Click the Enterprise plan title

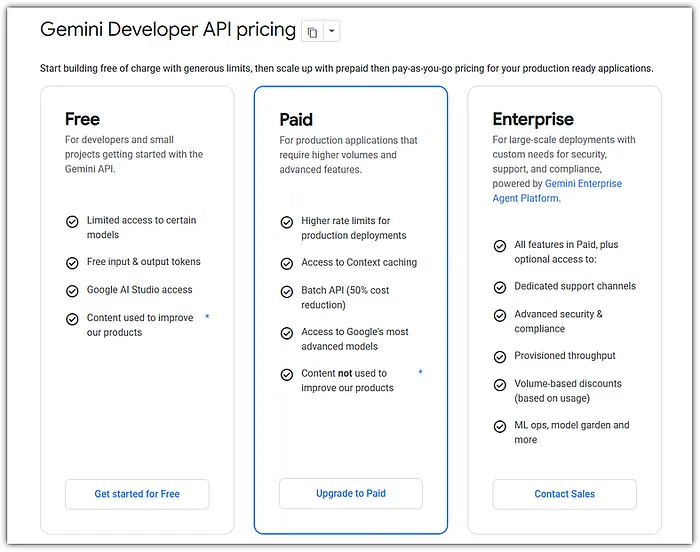click(x=533, y=119)
